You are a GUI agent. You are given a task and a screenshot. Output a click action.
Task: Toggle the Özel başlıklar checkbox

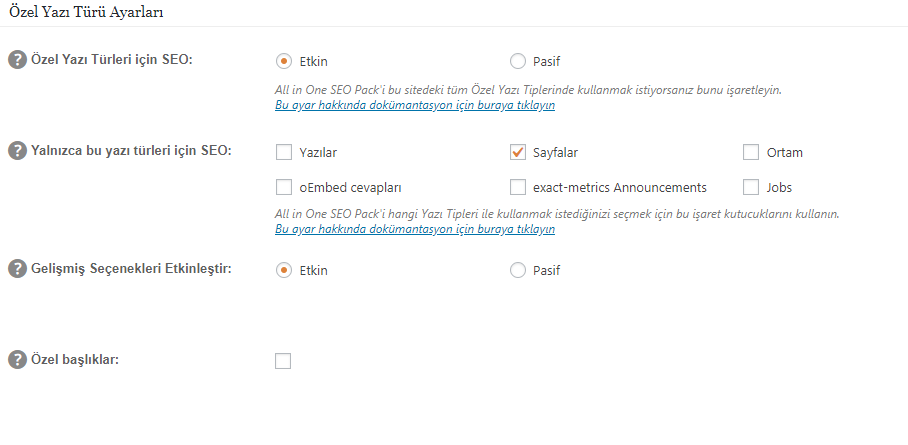coord(283,361)
